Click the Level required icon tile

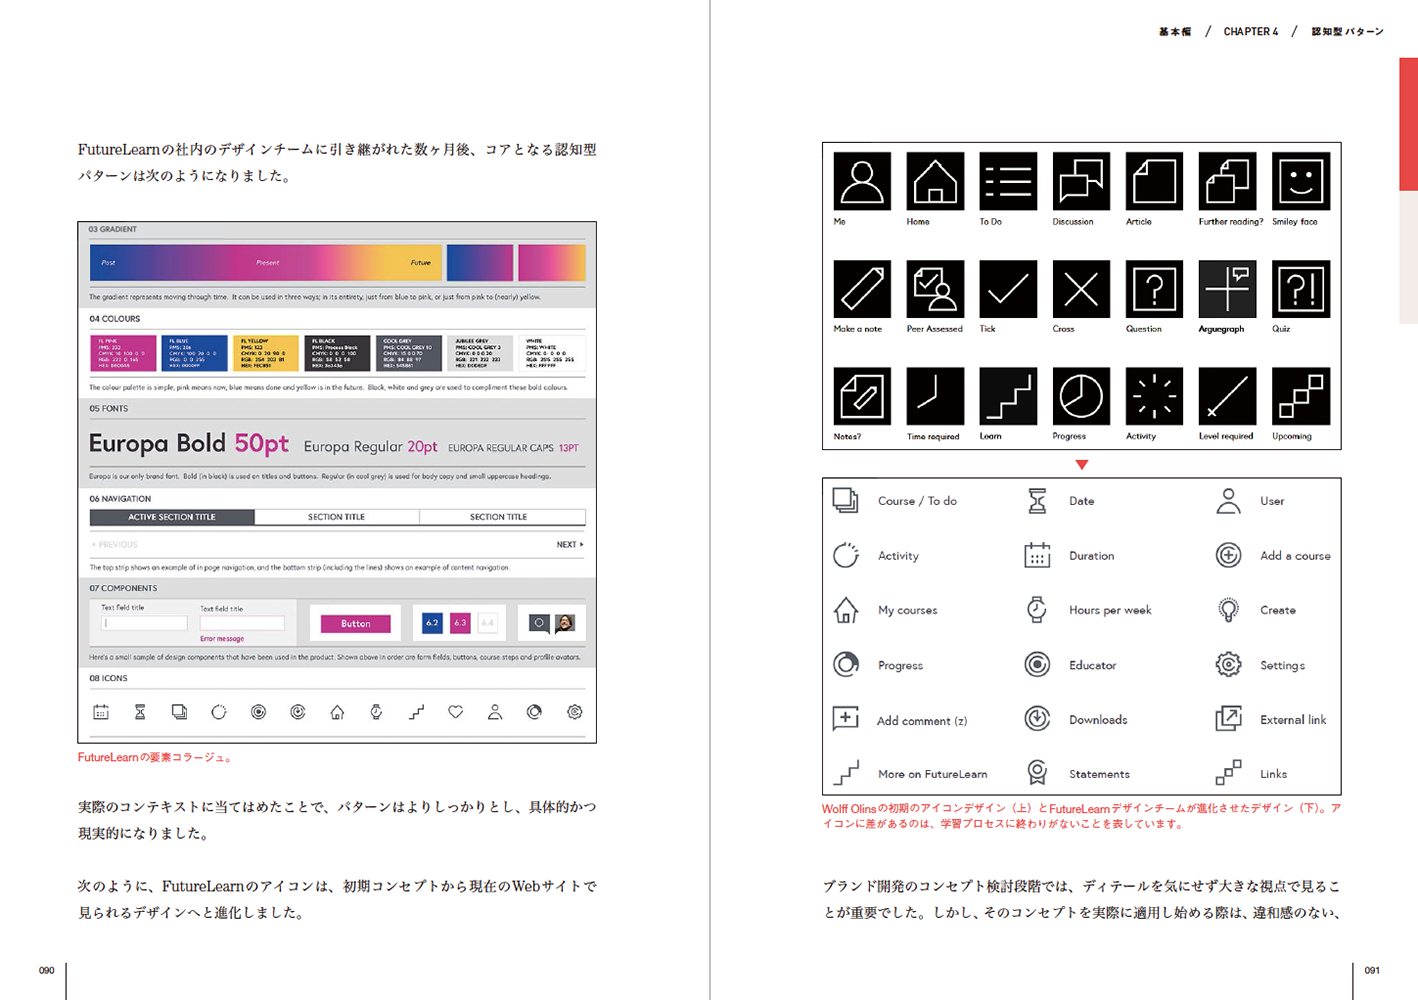(1227, 396)
